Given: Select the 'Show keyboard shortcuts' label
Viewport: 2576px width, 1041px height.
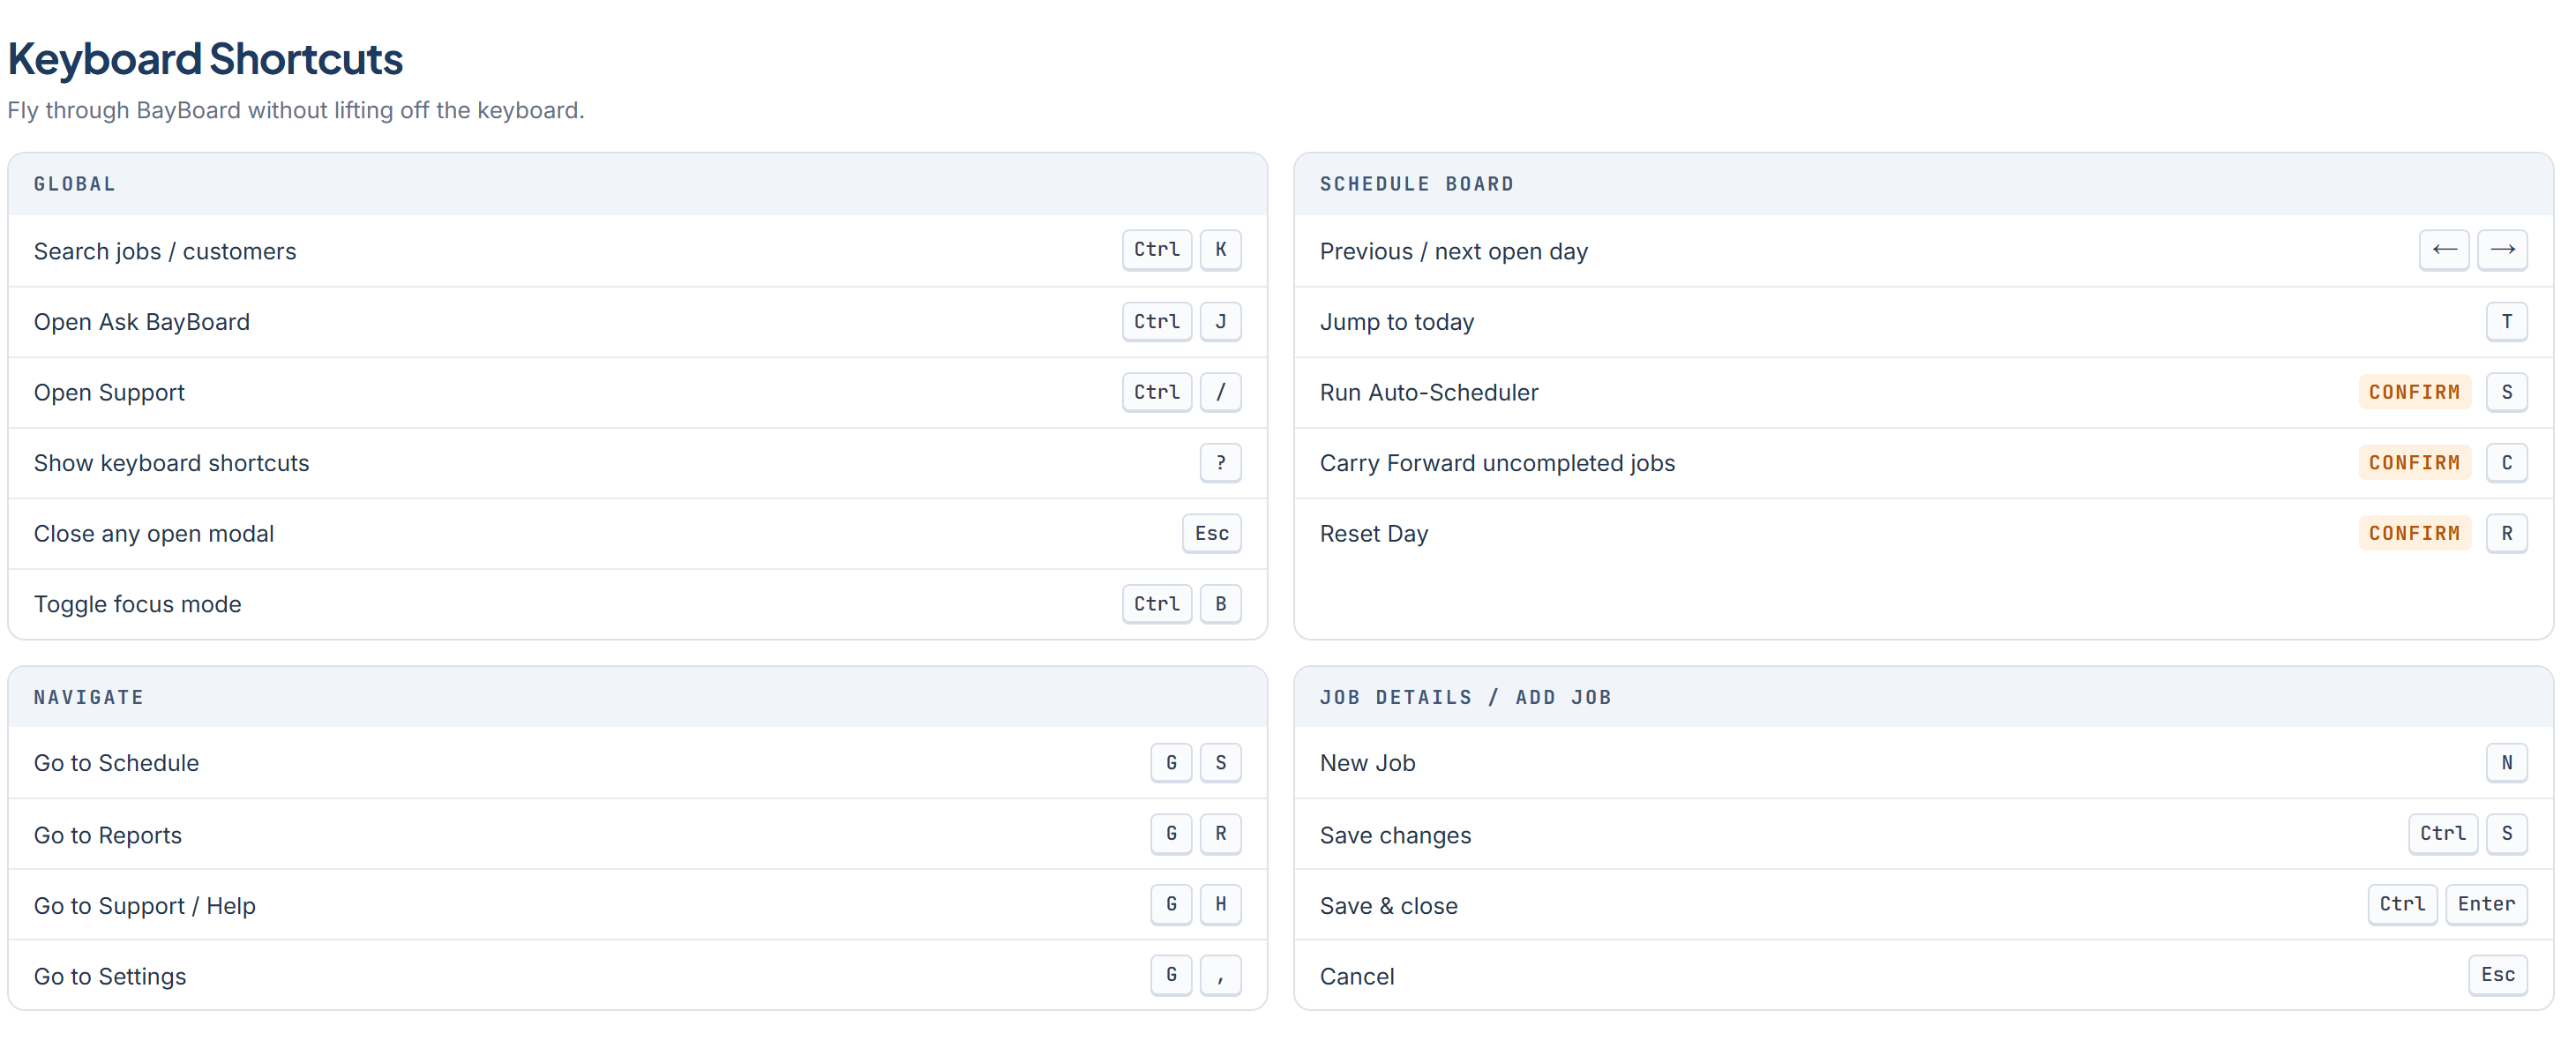Looking at the screenshot, I should coord(171,463).
